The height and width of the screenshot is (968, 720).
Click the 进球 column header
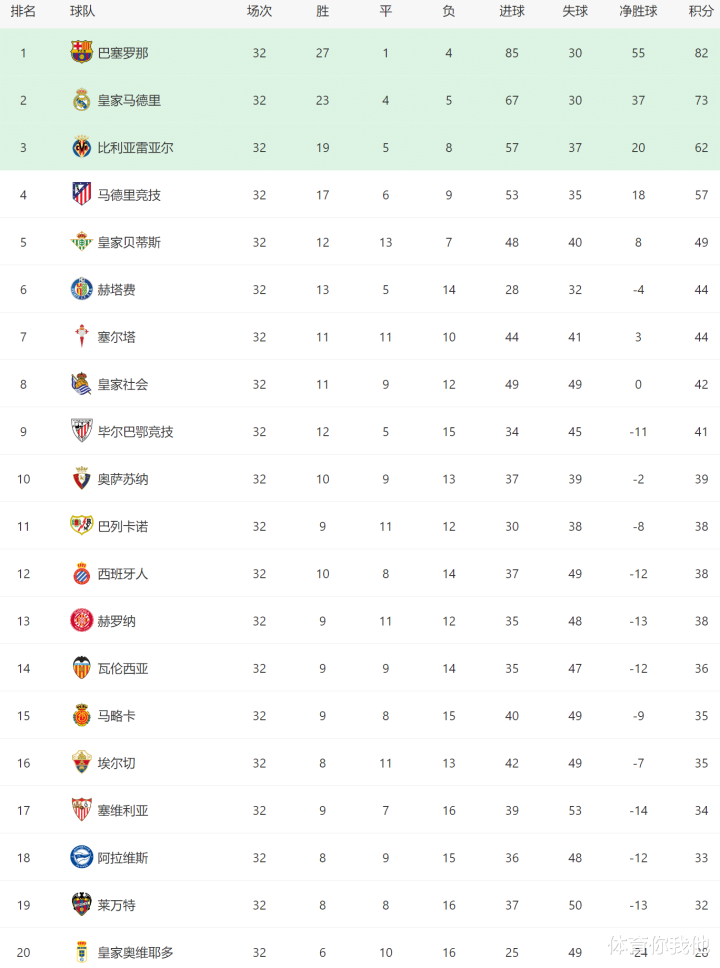coord(512,11)
